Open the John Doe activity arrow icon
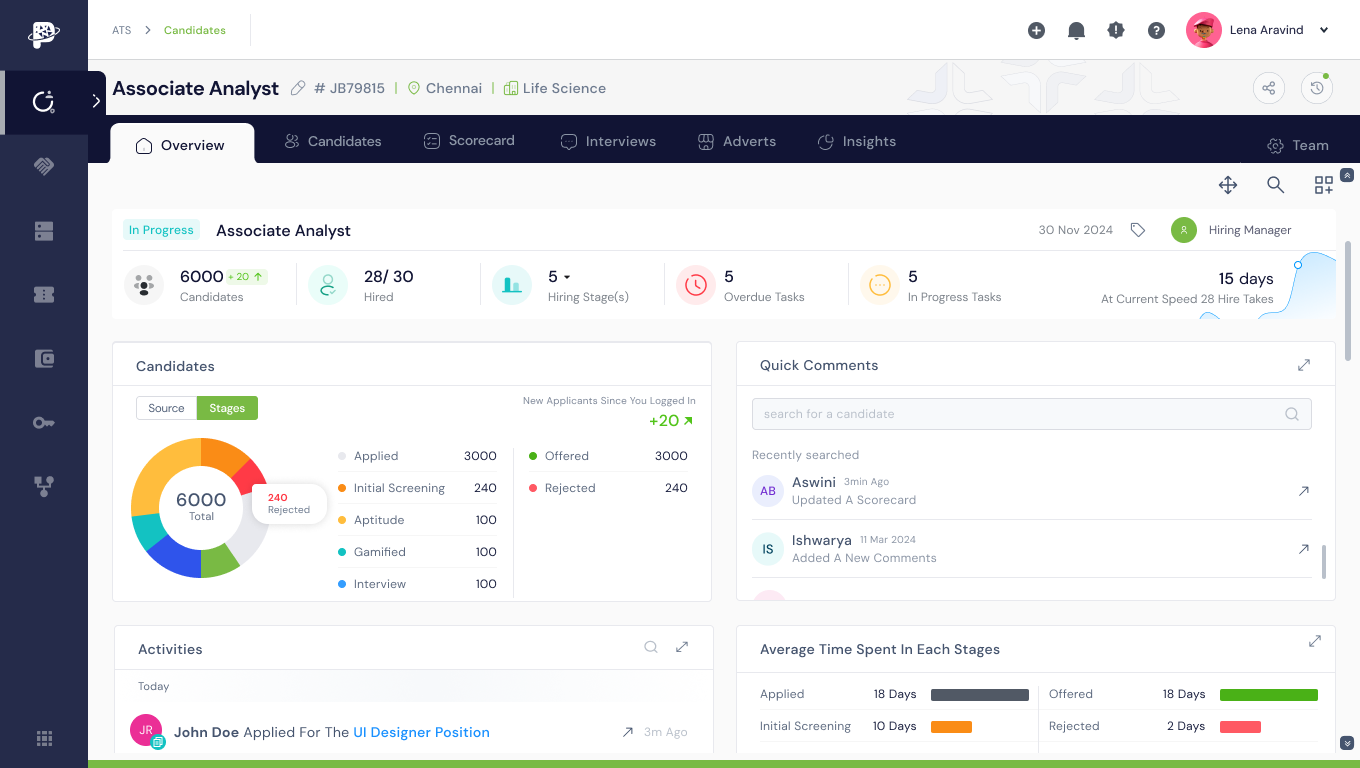 click(x=628, y=732)
